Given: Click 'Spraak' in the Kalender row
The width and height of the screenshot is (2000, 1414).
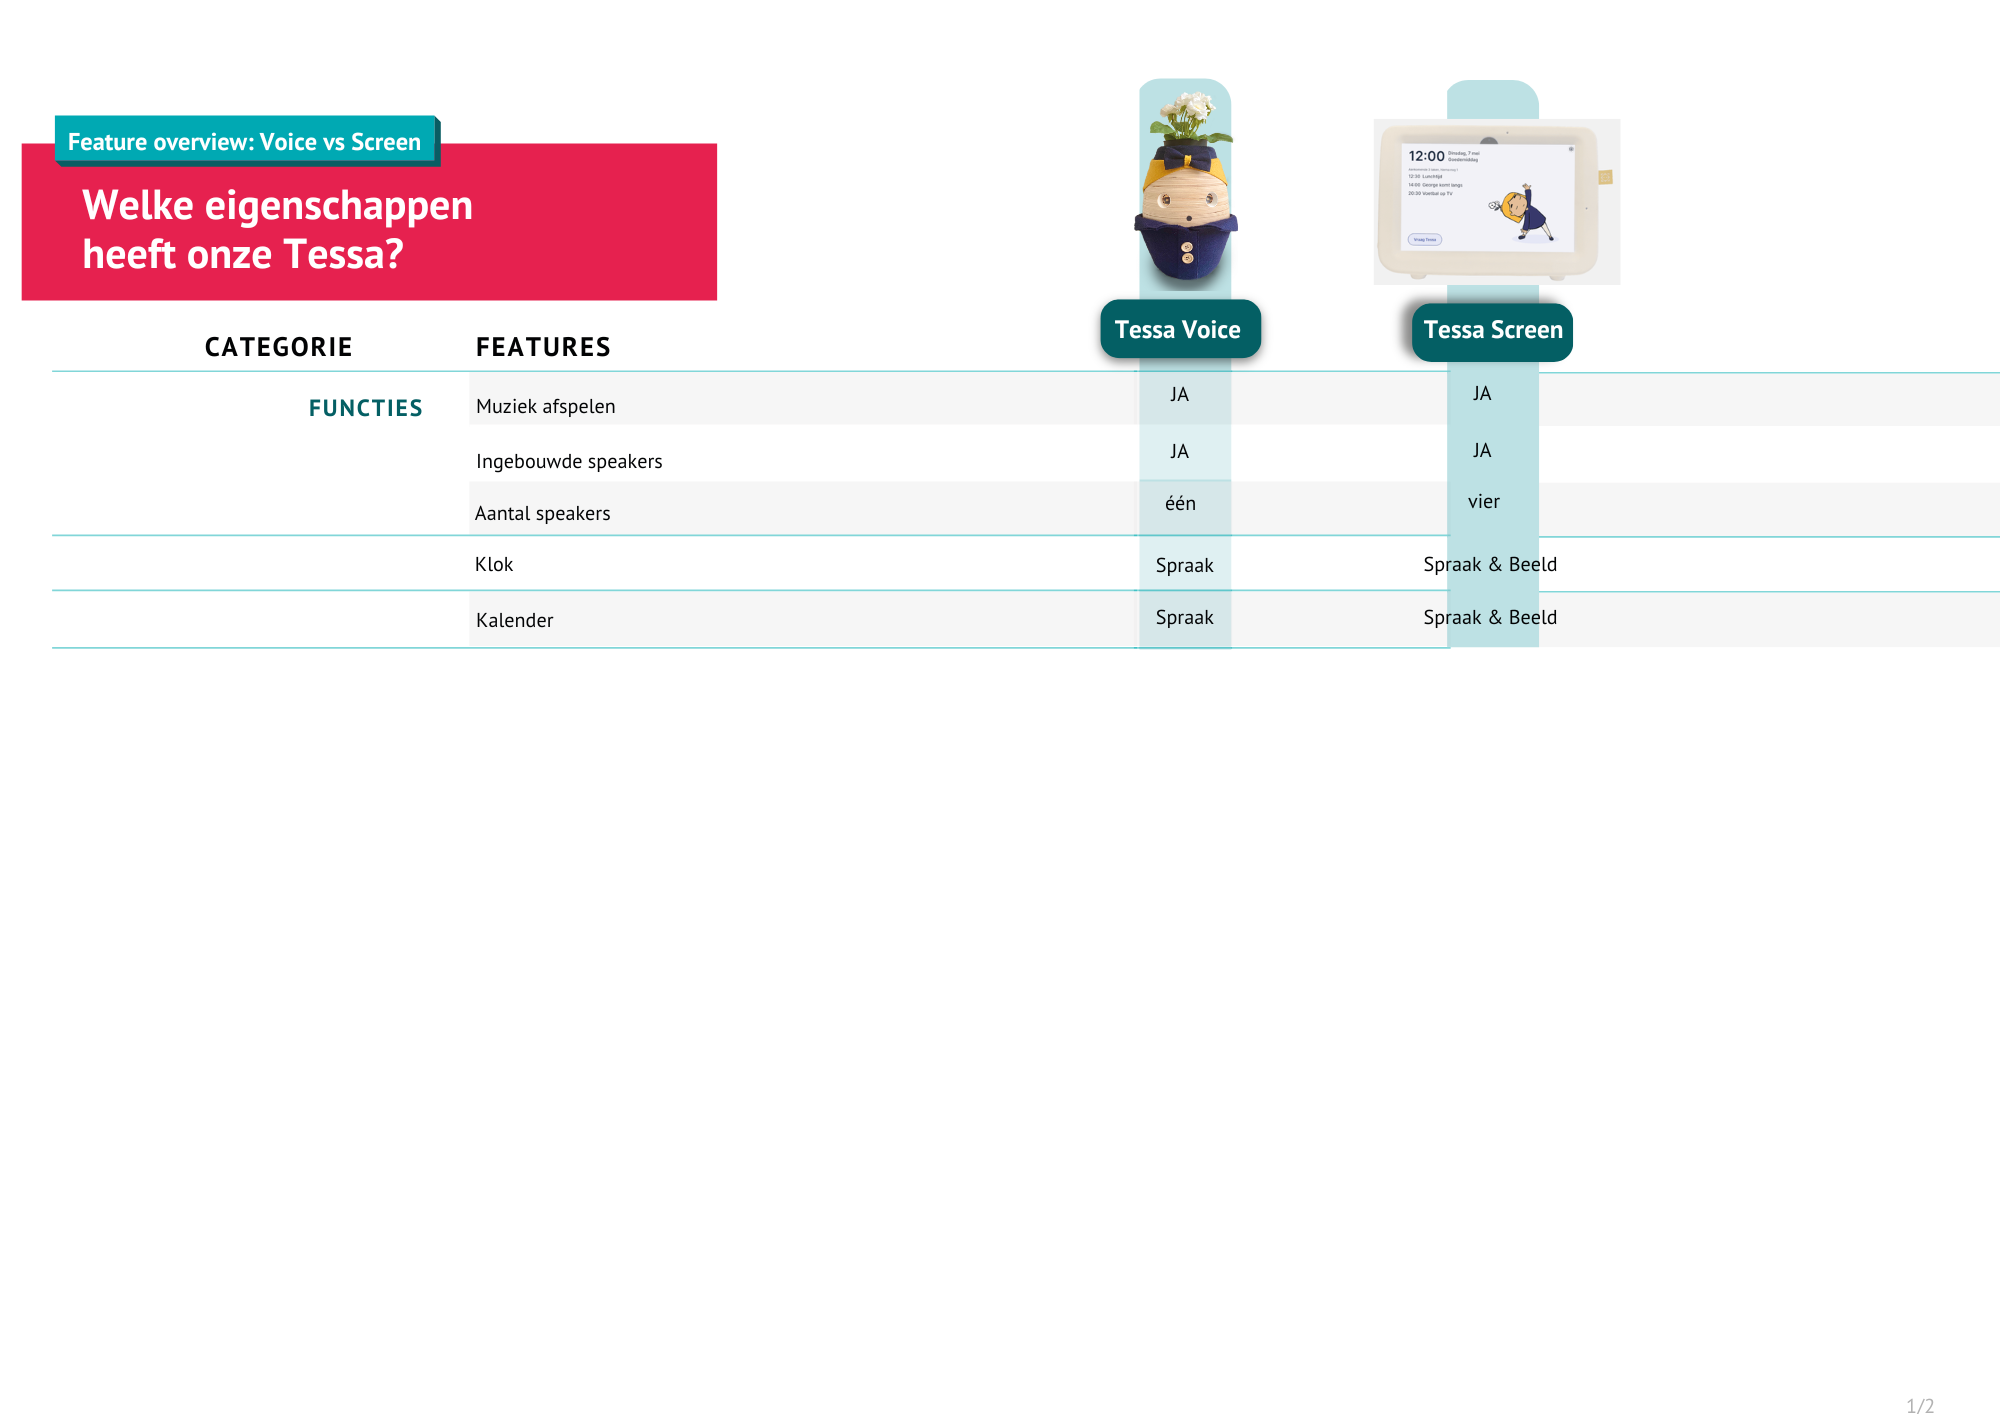Looking at the screenshot, I should point(1185,617).
